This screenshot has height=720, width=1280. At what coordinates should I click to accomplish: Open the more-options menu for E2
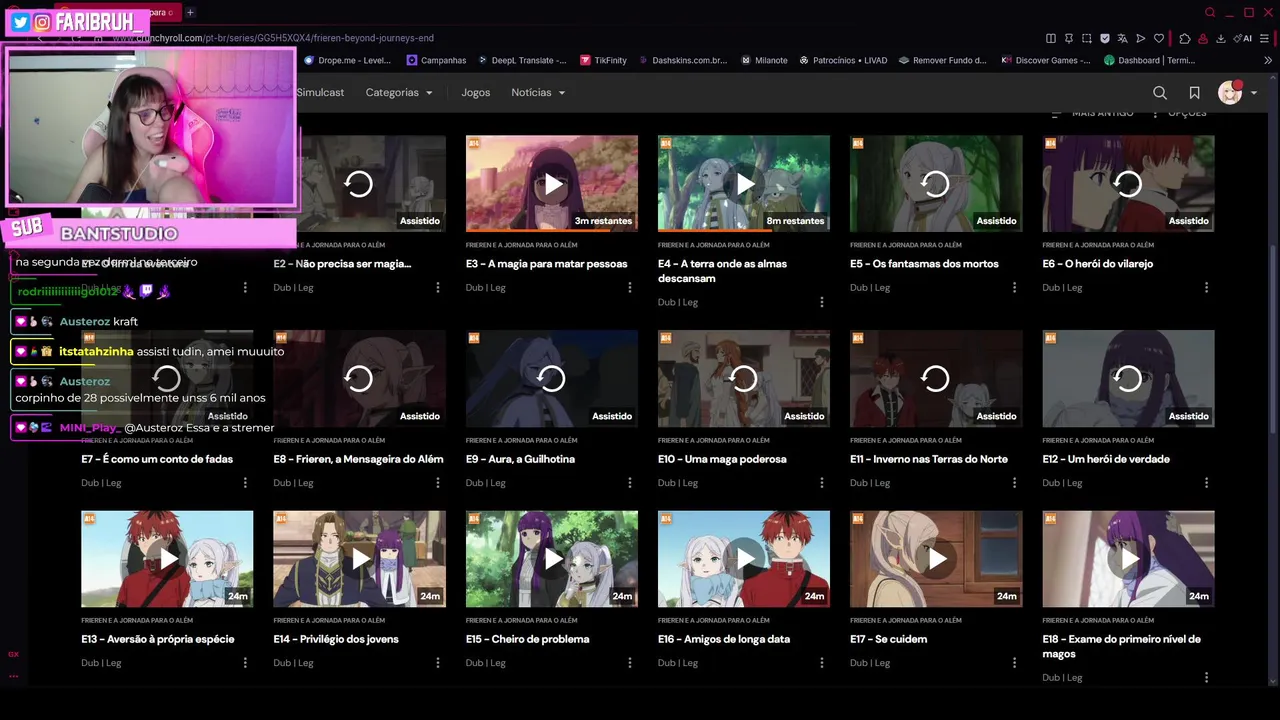coord(437,288)
